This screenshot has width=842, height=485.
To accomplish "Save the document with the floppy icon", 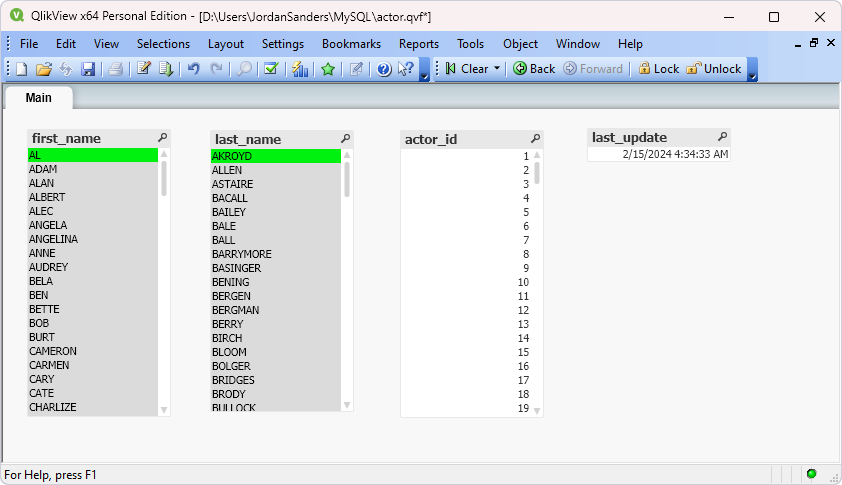I will click(x=88, y=69).
